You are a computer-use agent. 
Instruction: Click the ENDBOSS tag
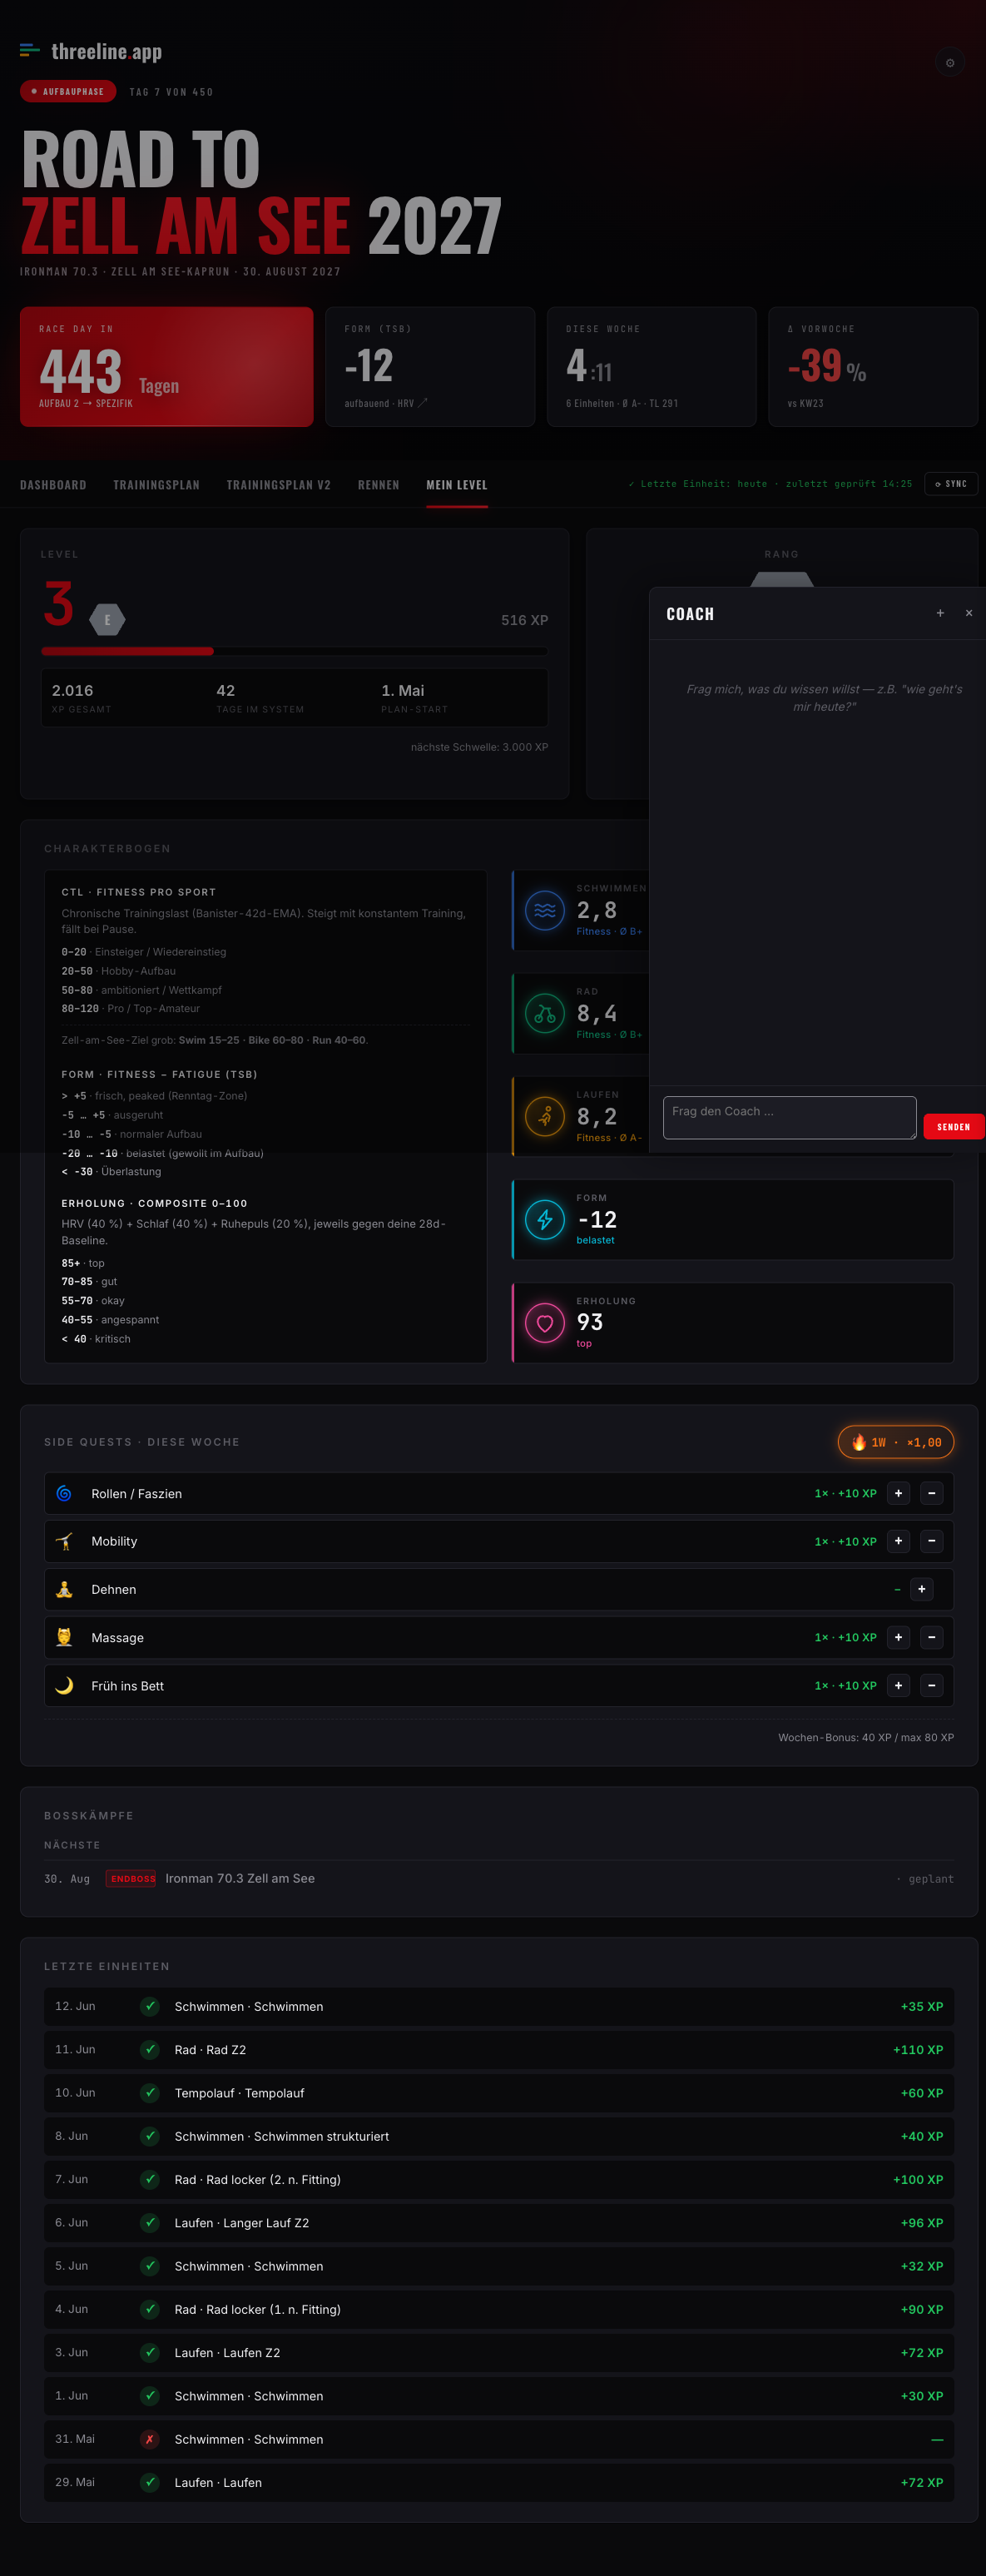pos(132,1878)
